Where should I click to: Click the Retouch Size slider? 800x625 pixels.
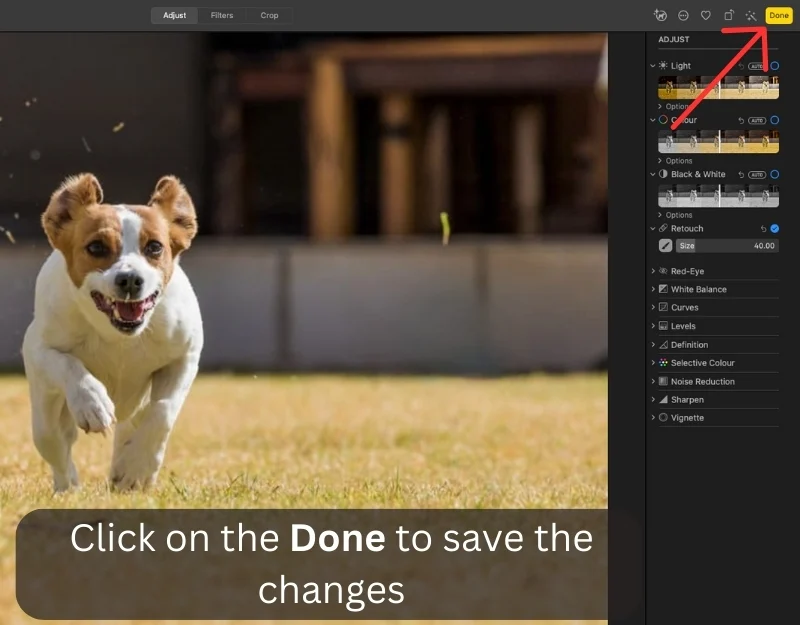coord(728,246)
